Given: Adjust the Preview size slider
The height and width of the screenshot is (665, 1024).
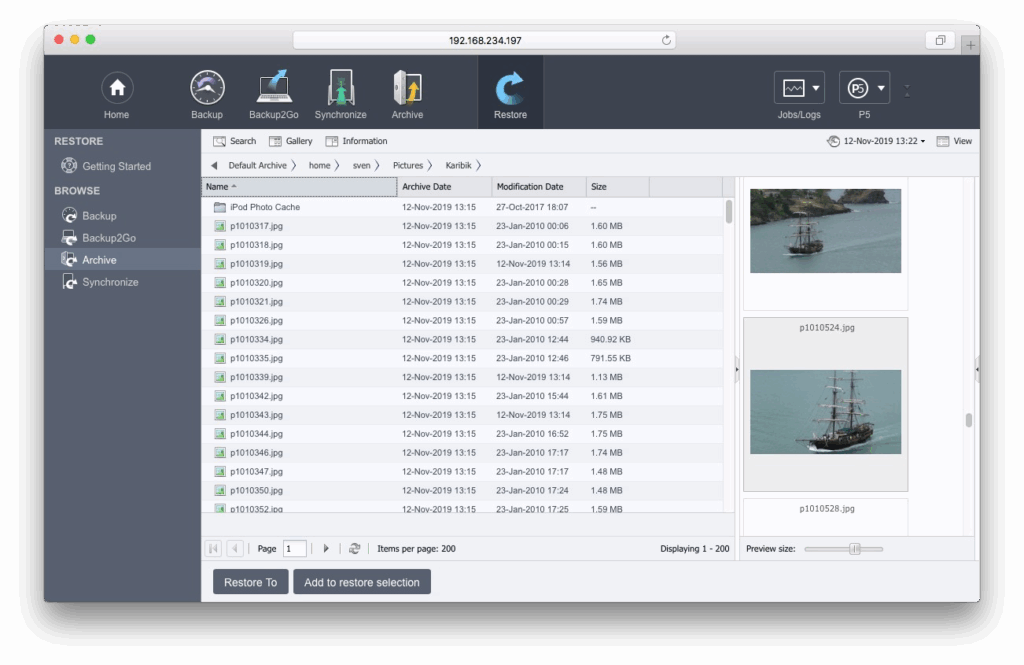Looking at the screenshot, I should (x=854, y=549).
